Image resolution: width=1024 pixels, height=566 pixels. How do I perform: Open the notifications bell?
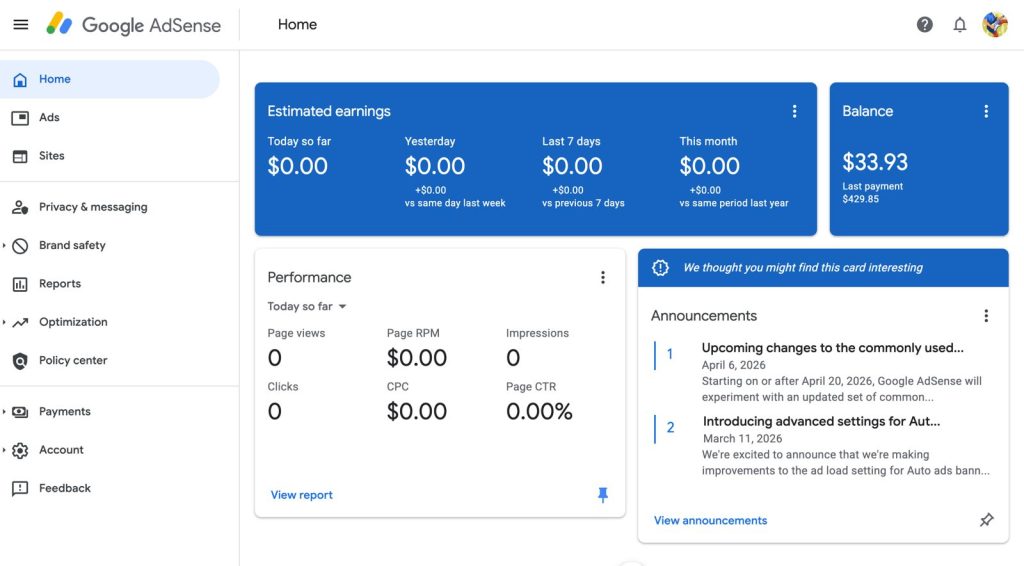(960, 25)
